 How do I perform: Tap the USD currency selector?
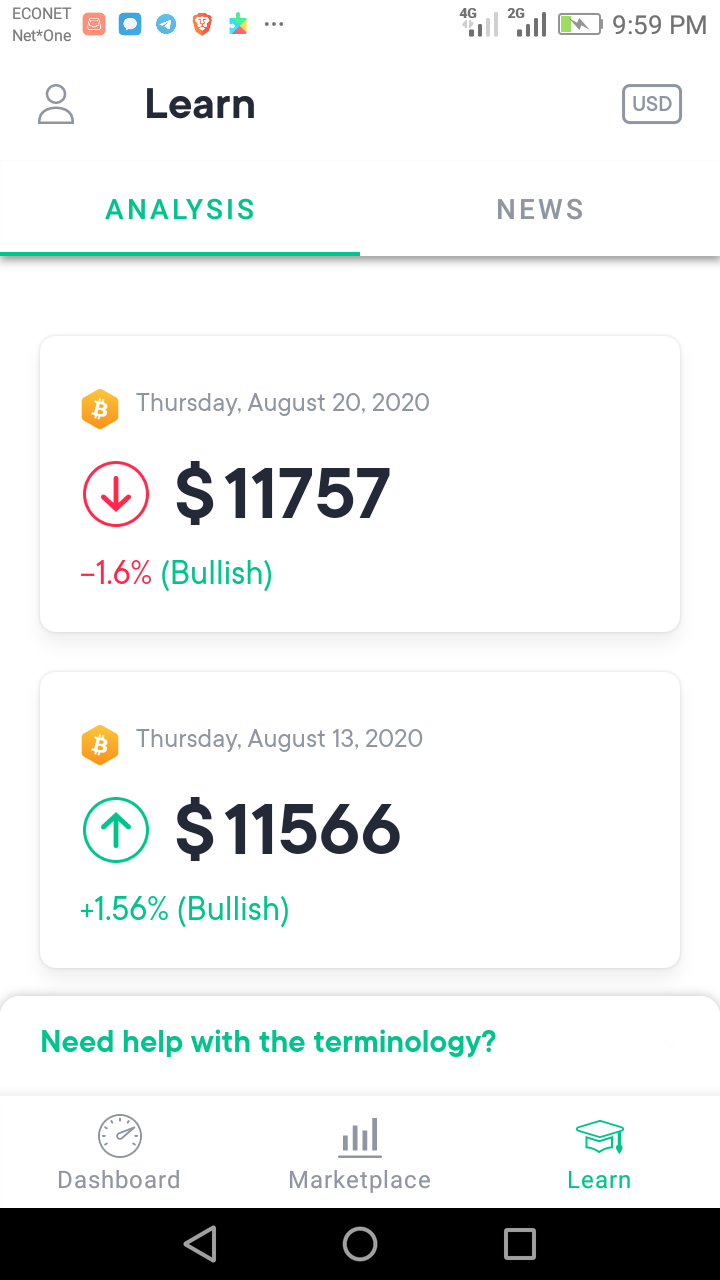tap(652, 104)
